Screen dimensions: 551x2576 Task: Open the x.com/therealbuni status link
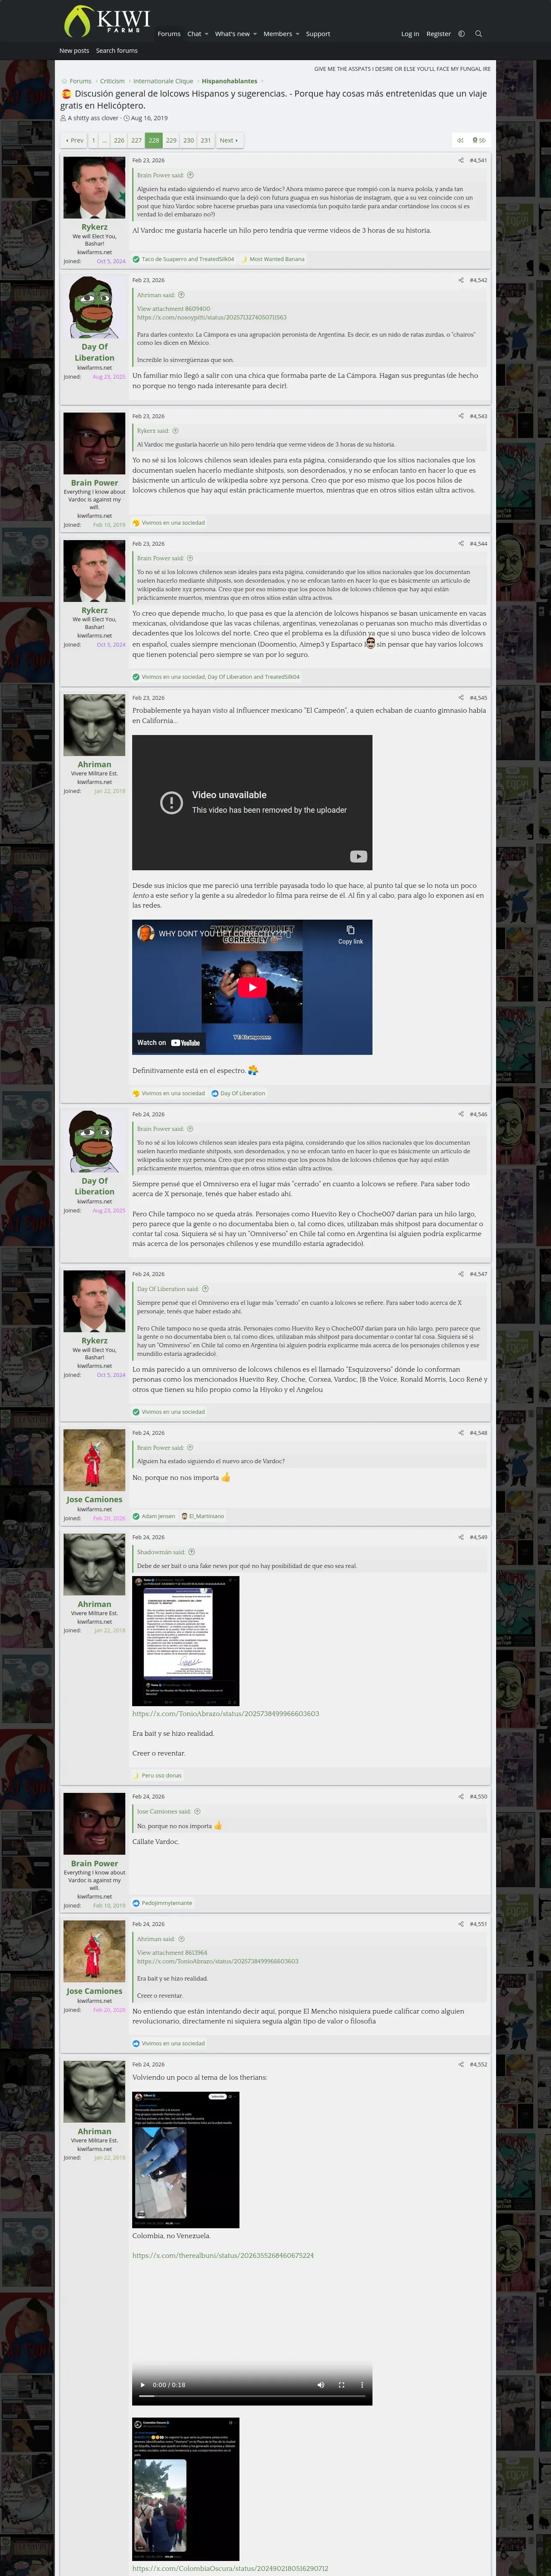[x=223, y=2255]
